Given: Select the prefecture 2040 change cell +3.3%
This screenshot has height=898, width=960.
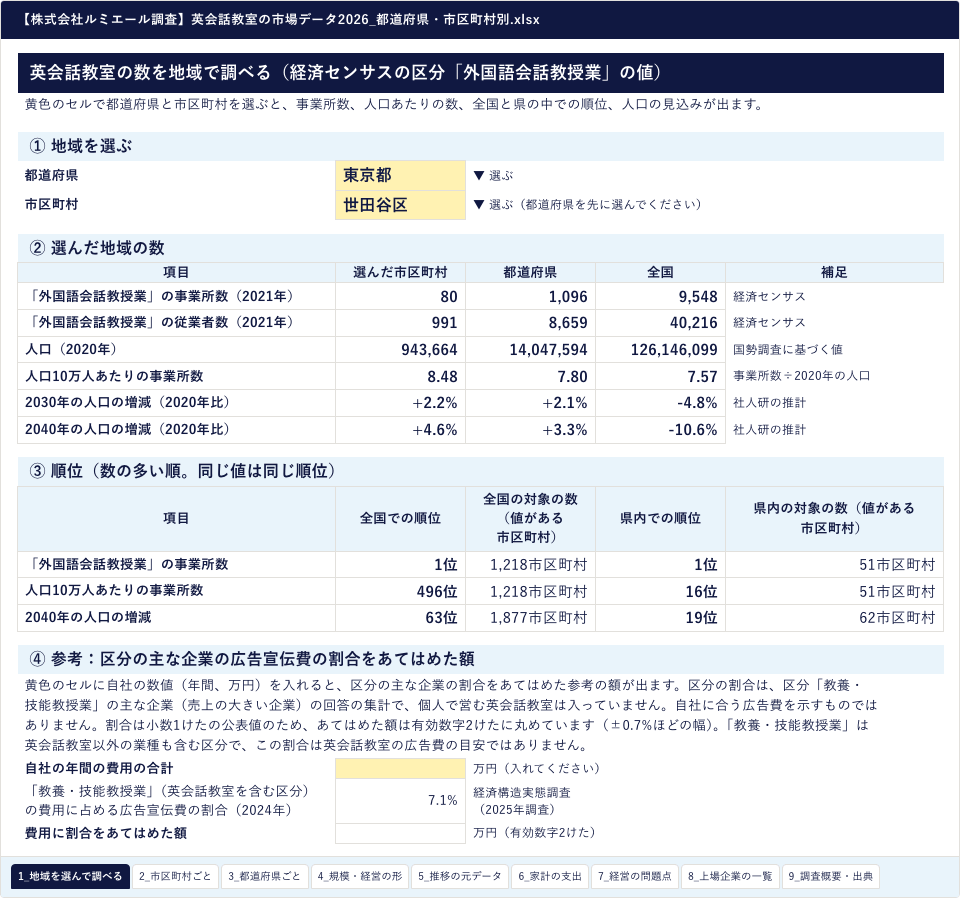Looking at the screenshot, I should [x=530, y=430].
